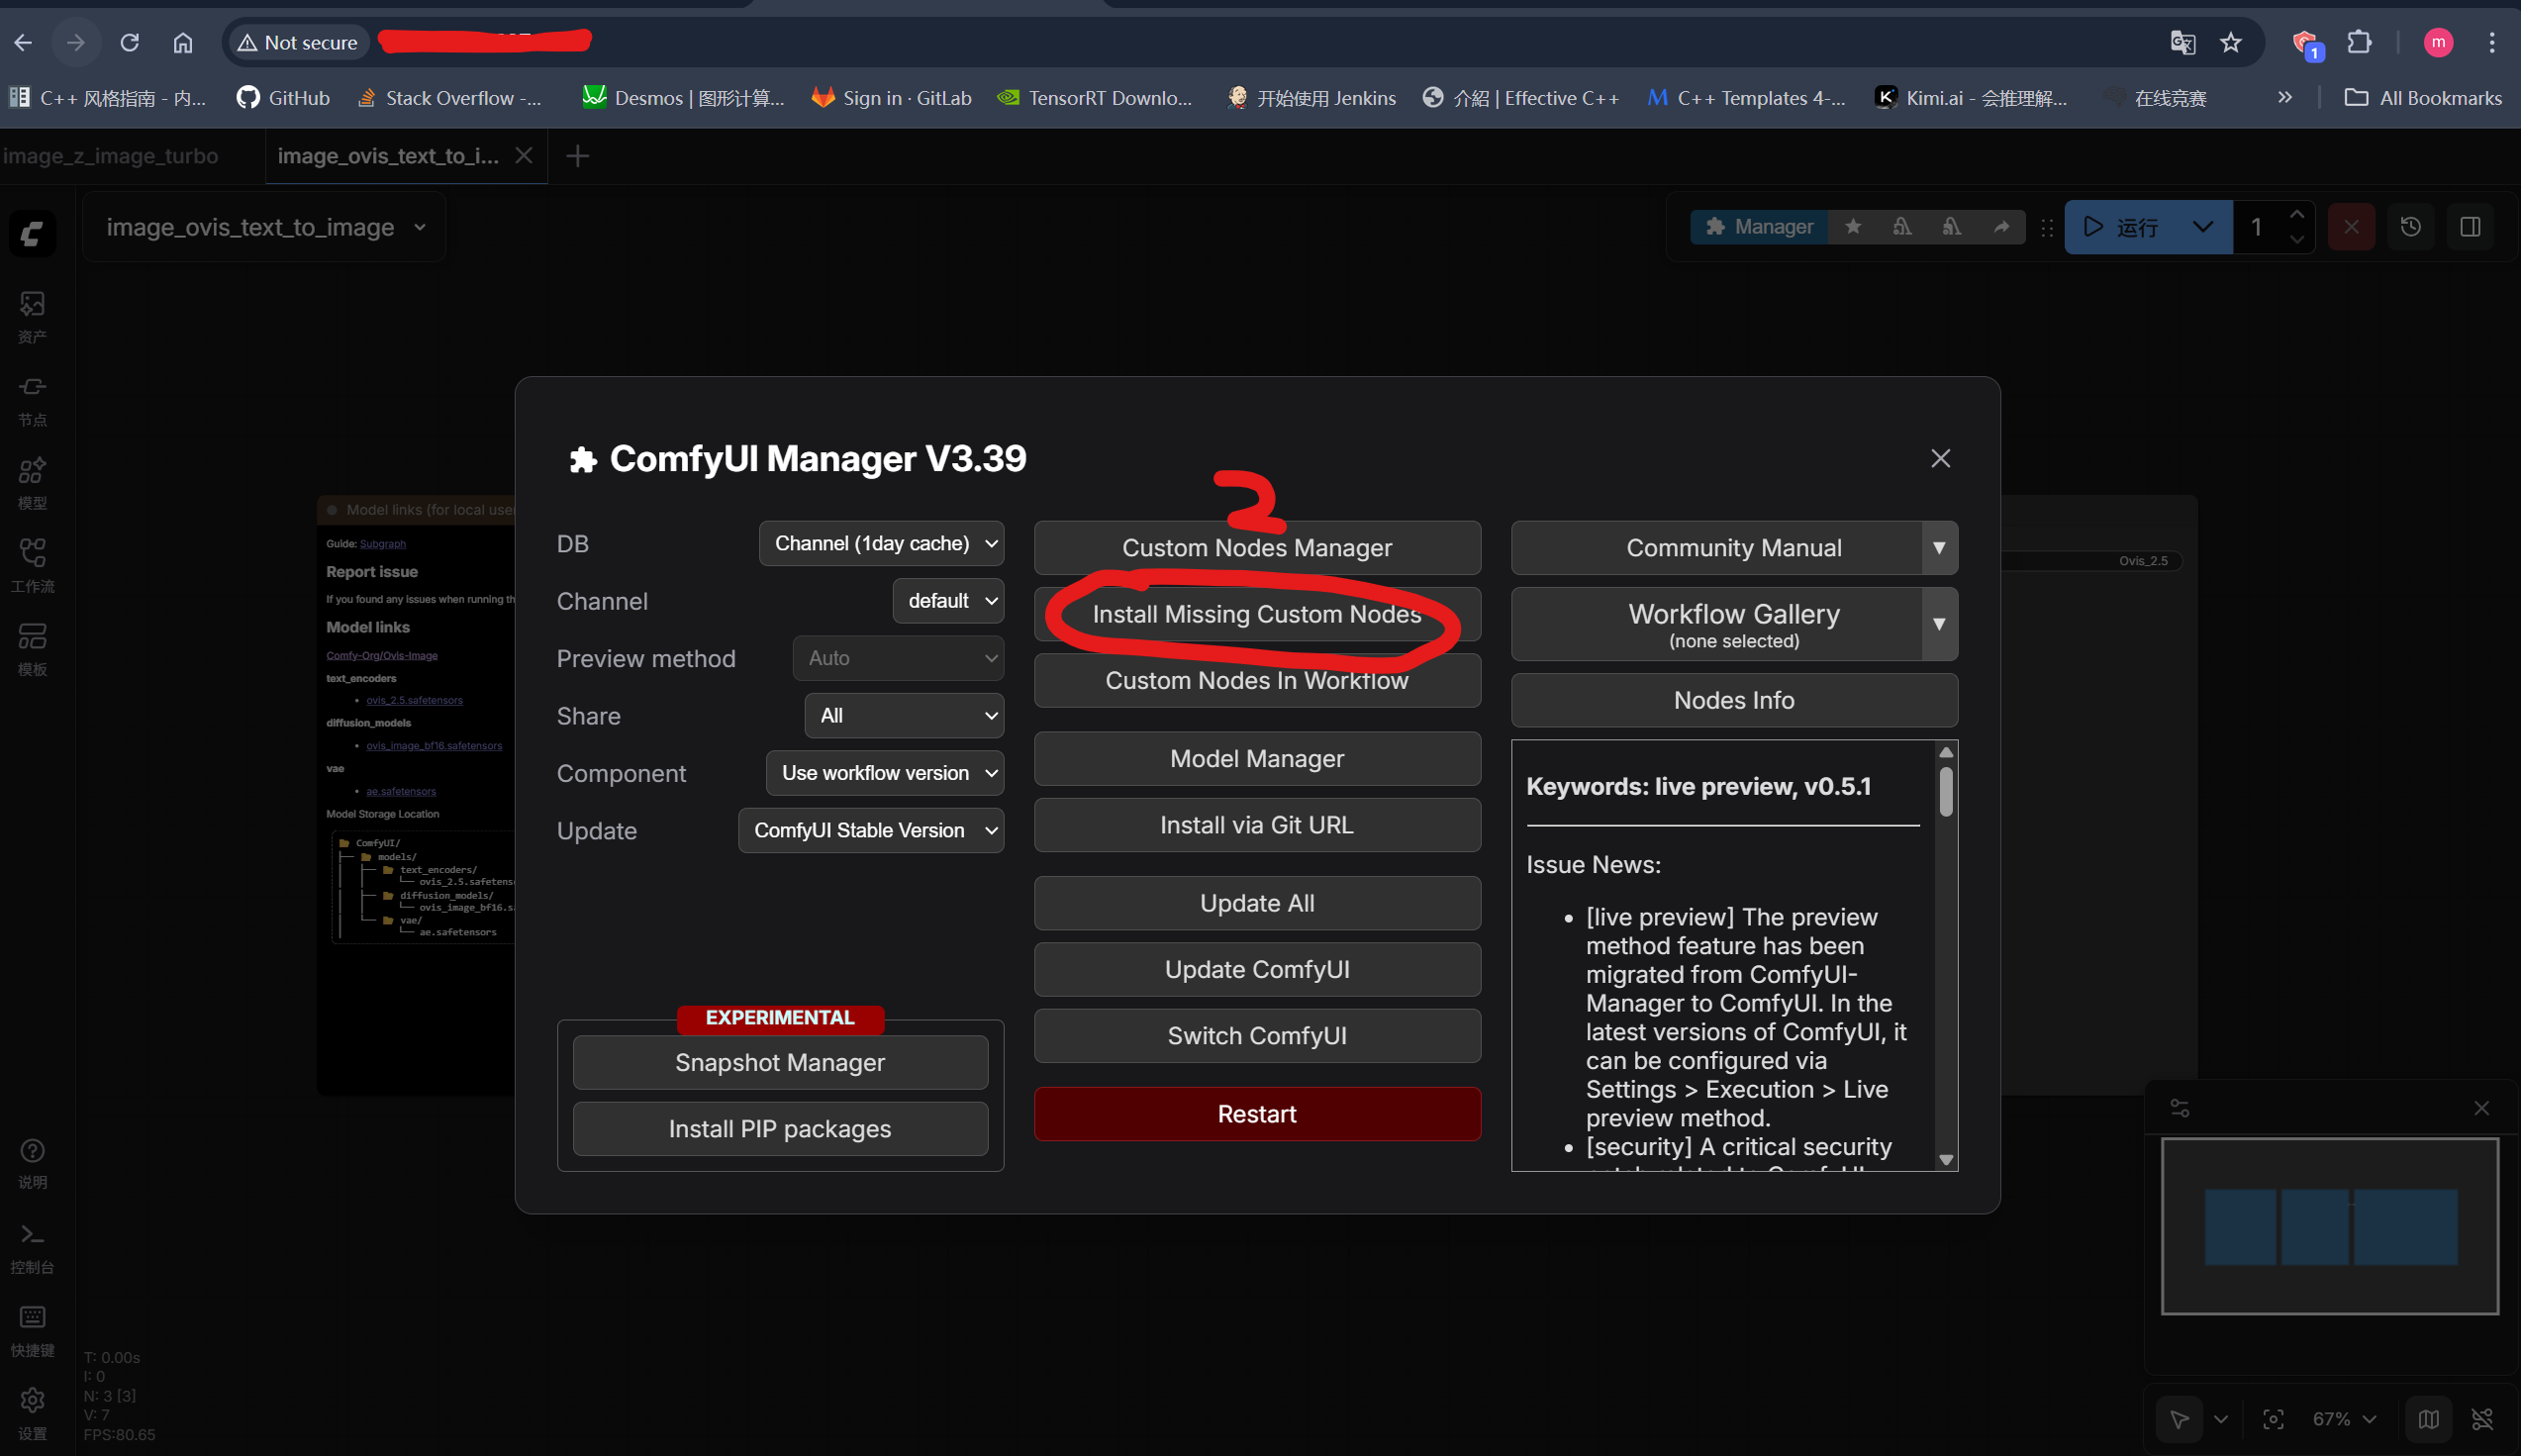
Task: Expand the ComfyUI Stable Version update selector
Action: click(869, 830)
